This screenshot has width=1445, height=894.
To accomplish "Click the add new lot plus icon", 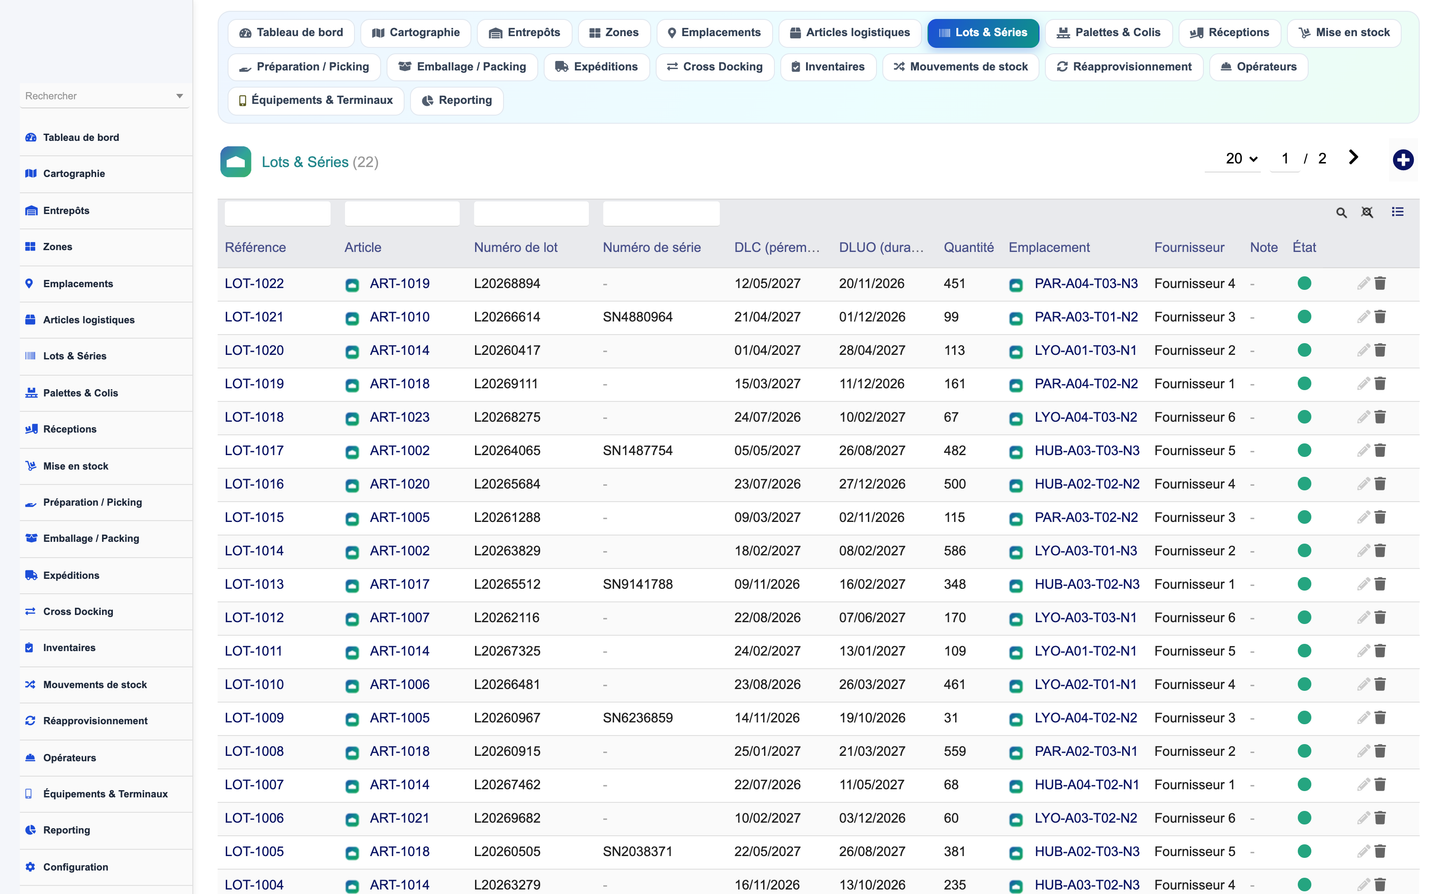I will point(1403,160).
